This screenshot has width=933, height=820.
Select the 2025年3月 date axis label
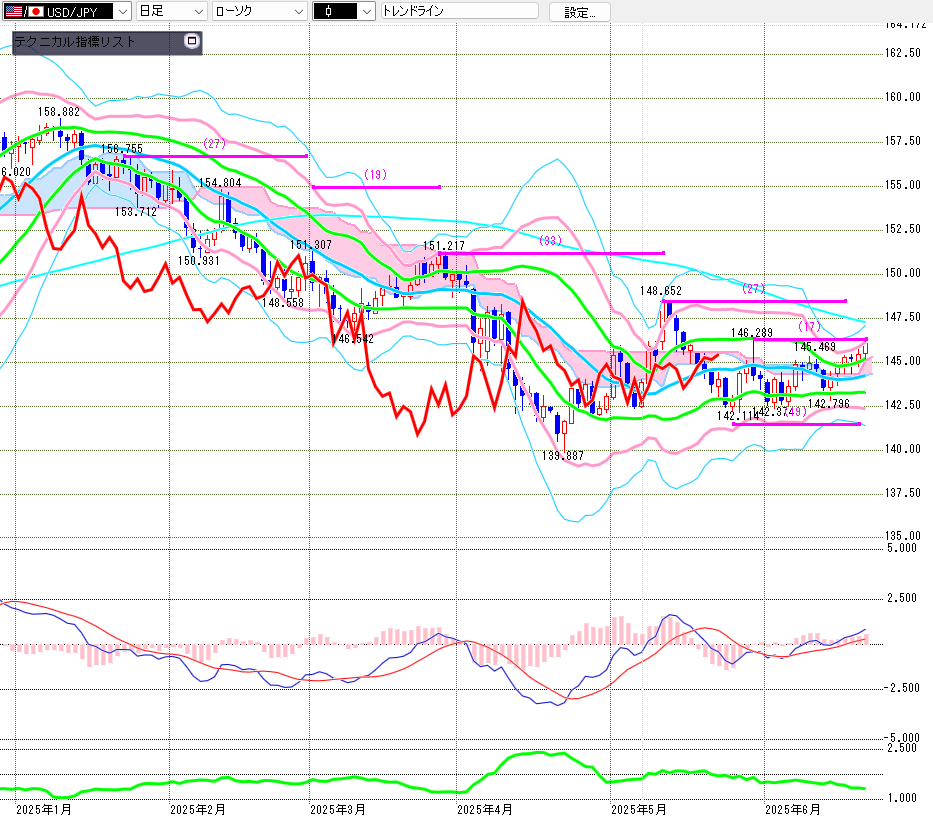click(338, 810)
